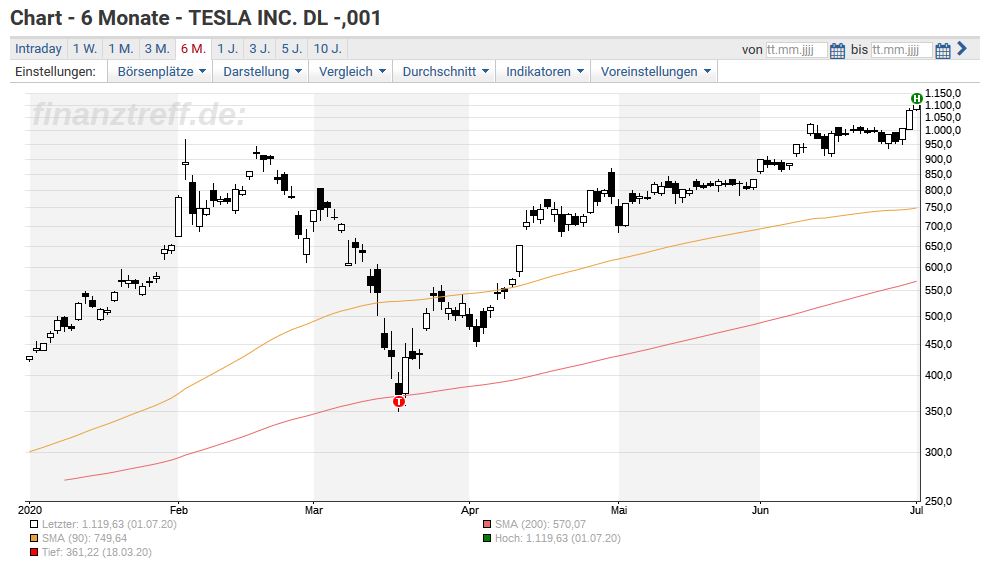Expand the Darstellung dropdown
This screenshot has height=573, width=992.
tap(261, 71)
